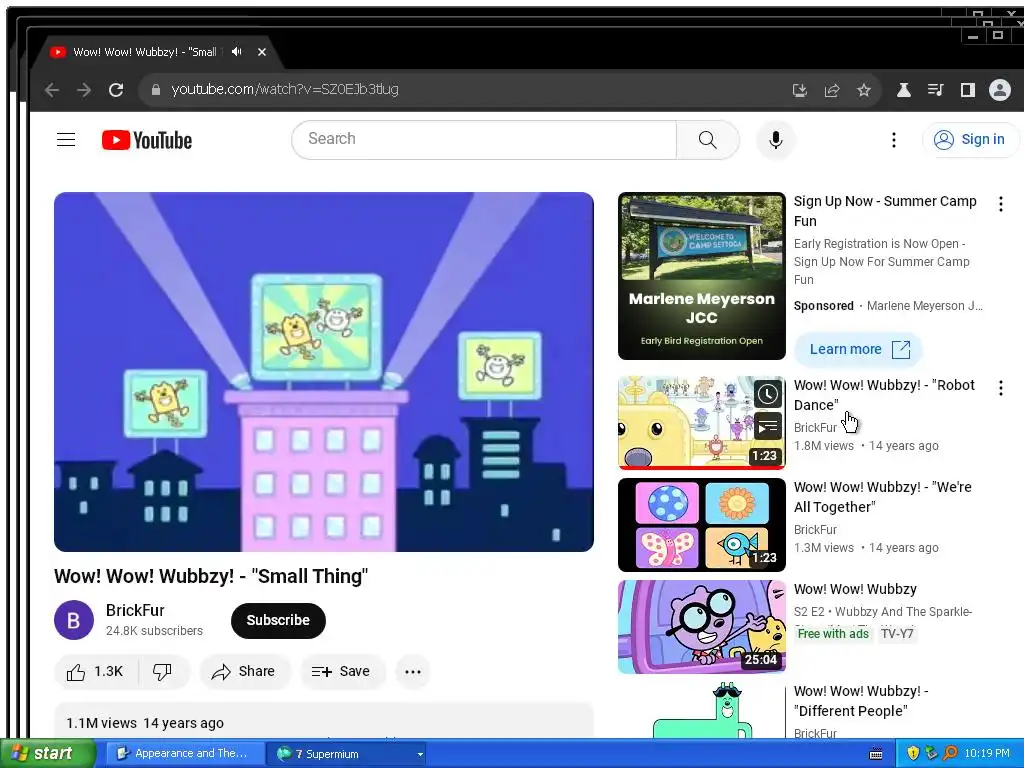View site info via the lock icon
The height and width of the screenshot is (768, 1024).
point(155,90)
